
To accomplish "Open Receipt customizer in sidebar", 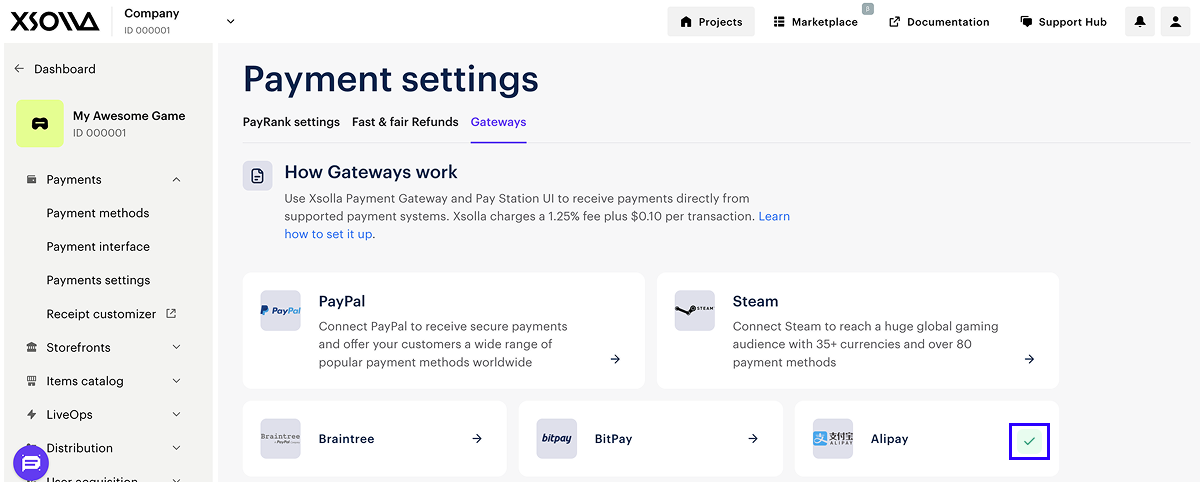I will pyautogui.click(x=101, y=314).
